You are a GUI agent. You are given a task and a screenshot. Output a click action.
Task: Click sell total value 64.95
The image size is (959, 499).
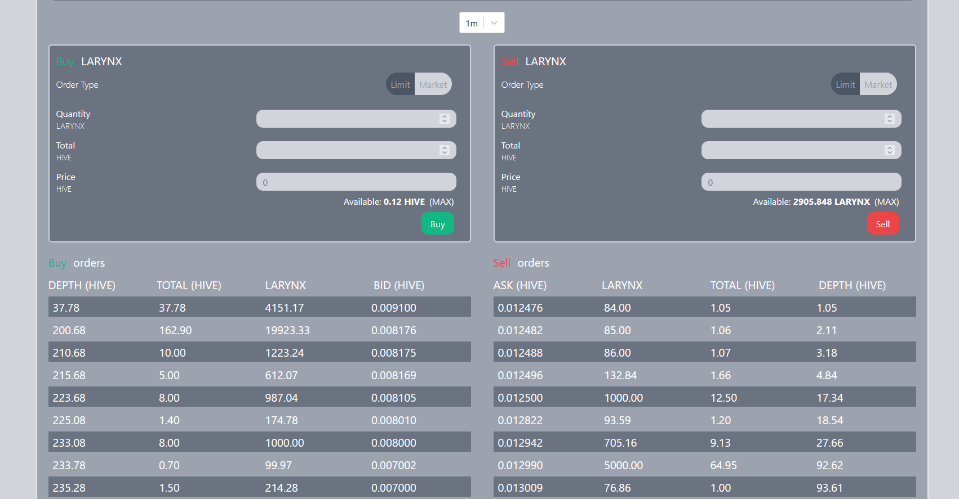[x=724, y=465]
